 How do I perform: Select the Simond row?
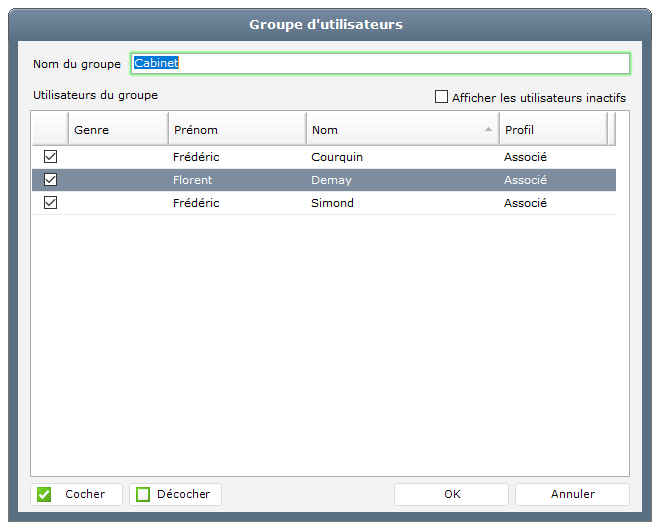pyautogui.click(x=332, y=203)
